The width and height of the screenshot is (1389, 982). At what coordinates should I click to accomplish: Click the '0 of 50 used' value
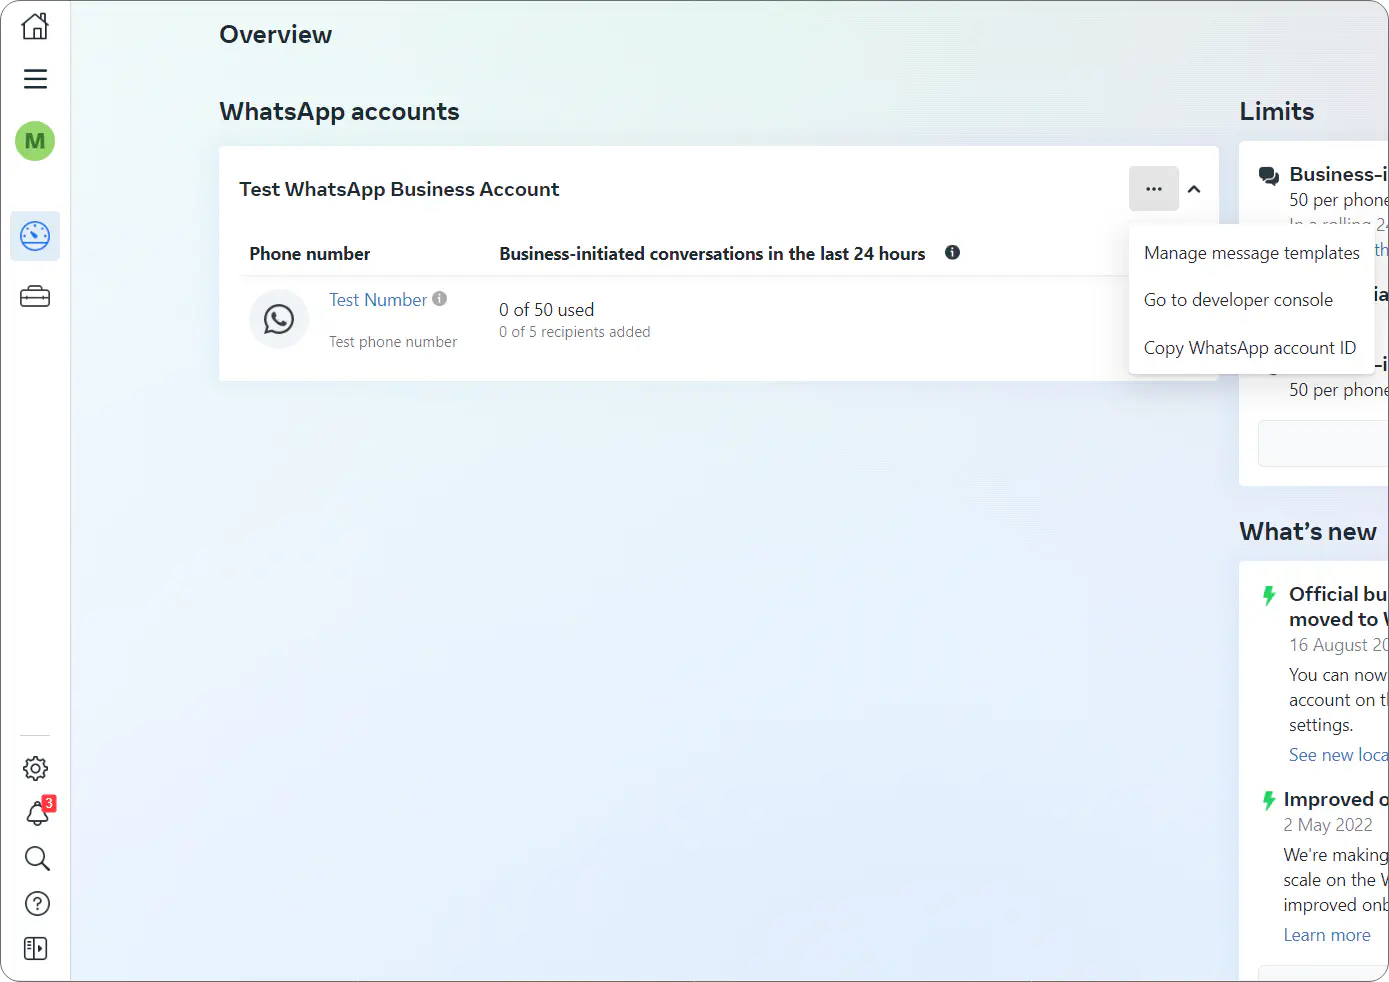(546, 310)
